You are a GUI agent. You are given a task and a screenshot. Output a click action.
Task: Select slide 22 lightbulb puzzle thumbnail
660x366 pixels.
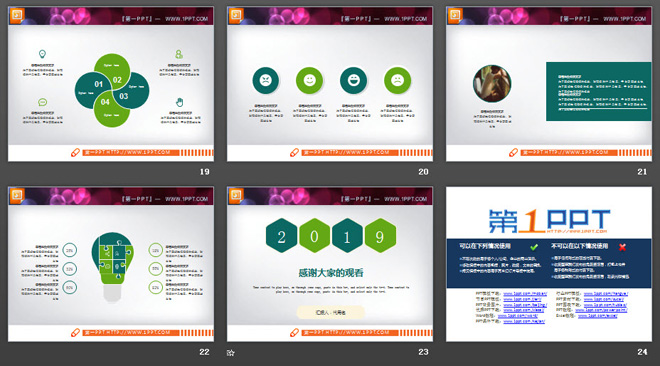111,264
